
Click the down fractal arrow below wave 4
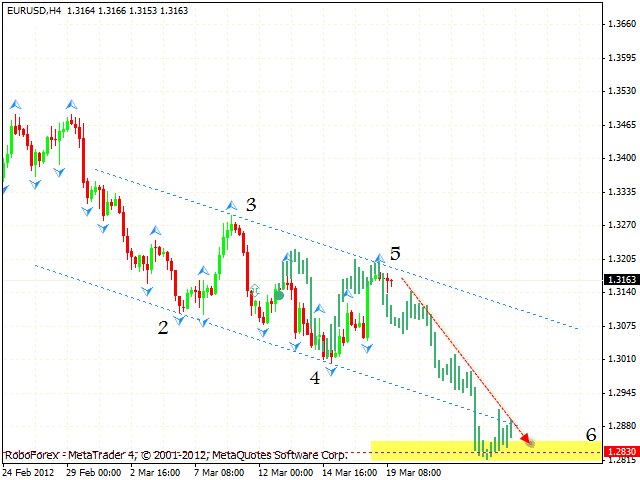(x=330, y=370)
